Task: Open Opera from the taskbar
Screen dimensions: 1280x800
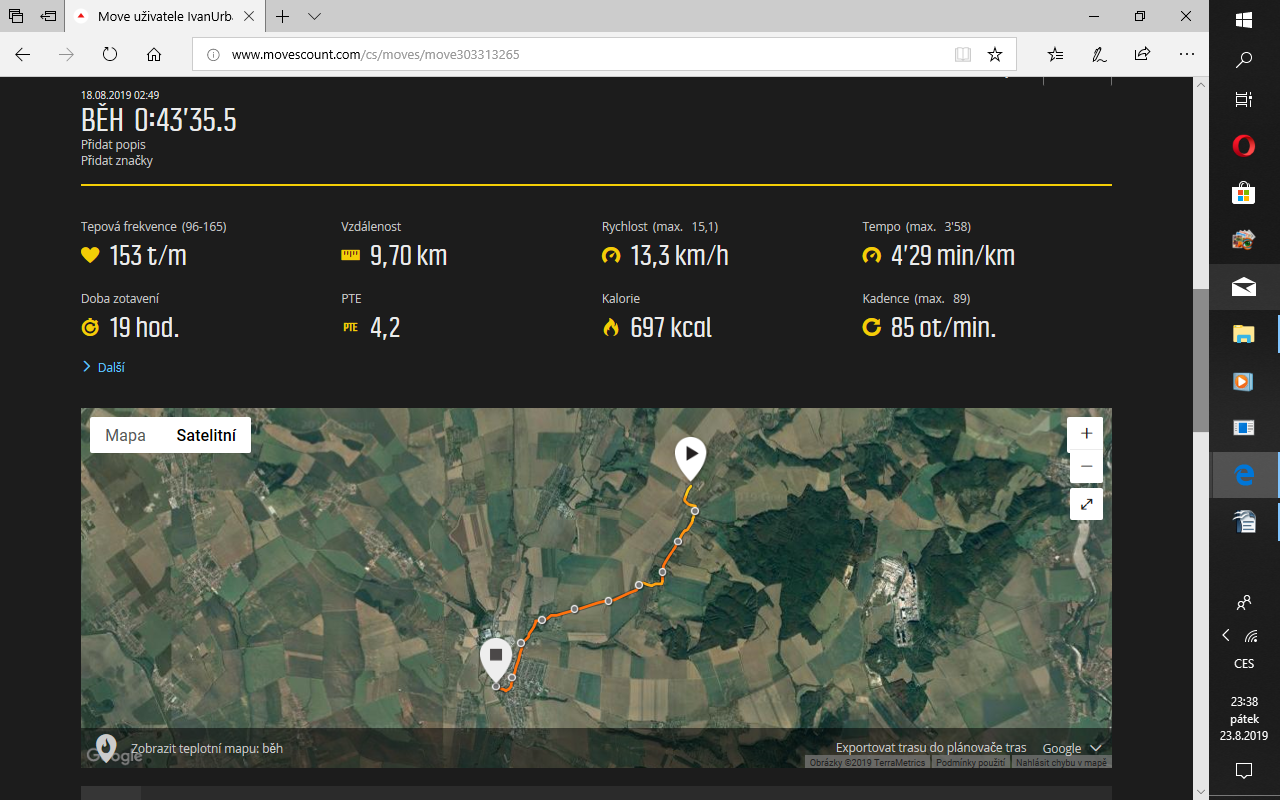Action: (1243, 146)
